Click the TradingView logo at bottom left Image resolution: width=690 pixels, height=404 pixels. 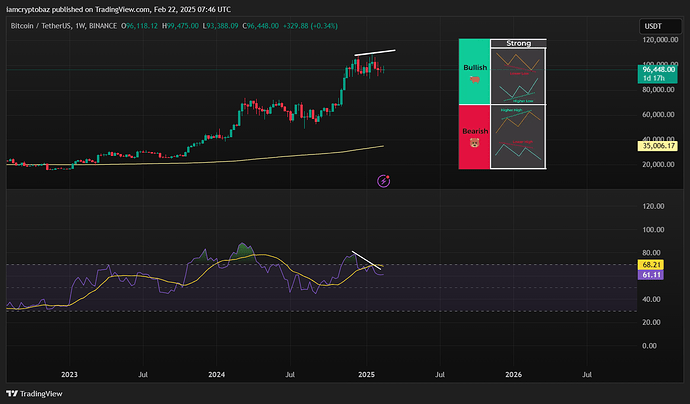pos(34,393)
